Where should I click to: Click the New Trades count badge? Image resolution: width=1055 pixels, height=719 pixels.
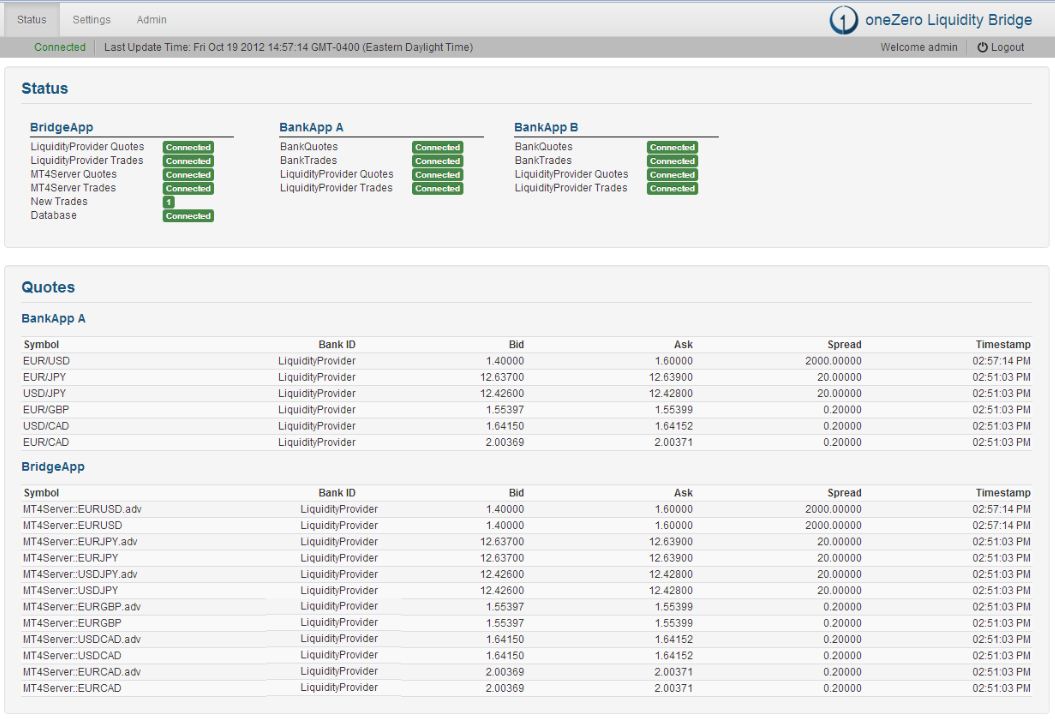pyautogui.click(x=168, y=202)
